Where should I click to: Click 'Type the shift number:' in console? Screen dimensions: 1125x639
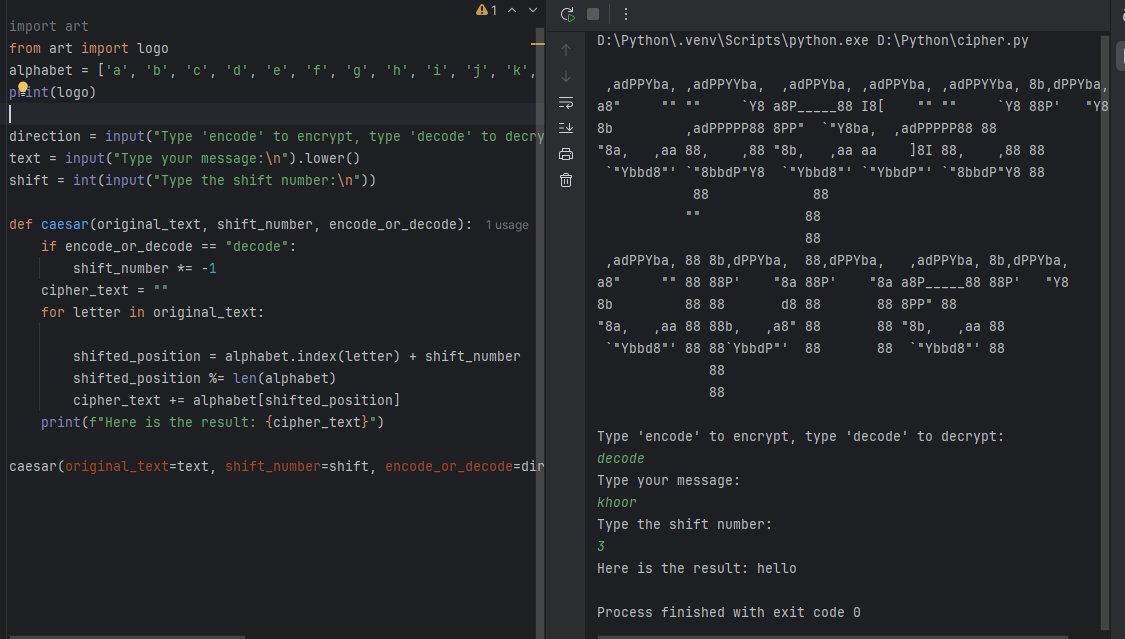click(x=684, y=525)
